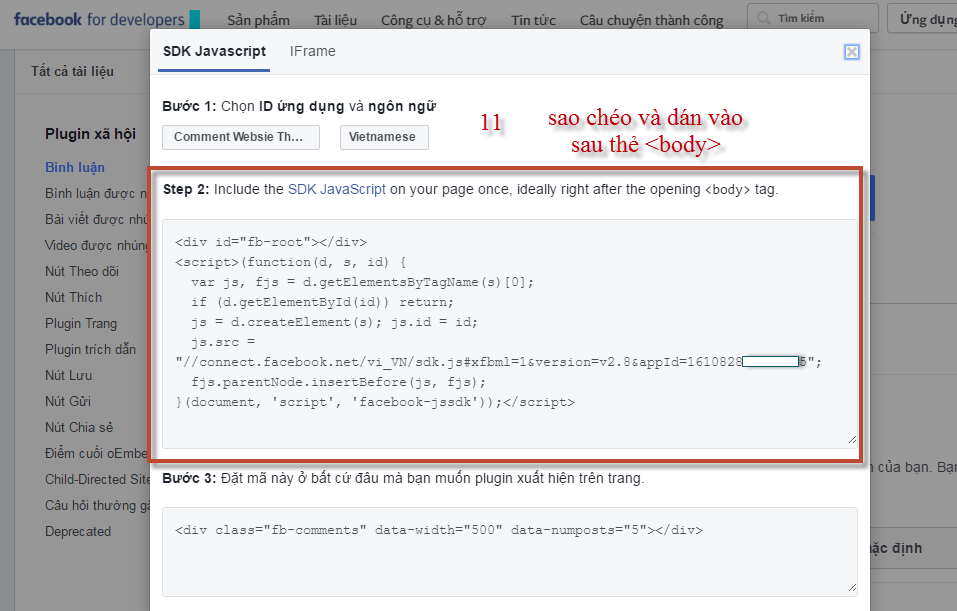Click the Tìm kiếm search field
The width and height of the screenshot is (957, 611).
[x=813, y=18]
